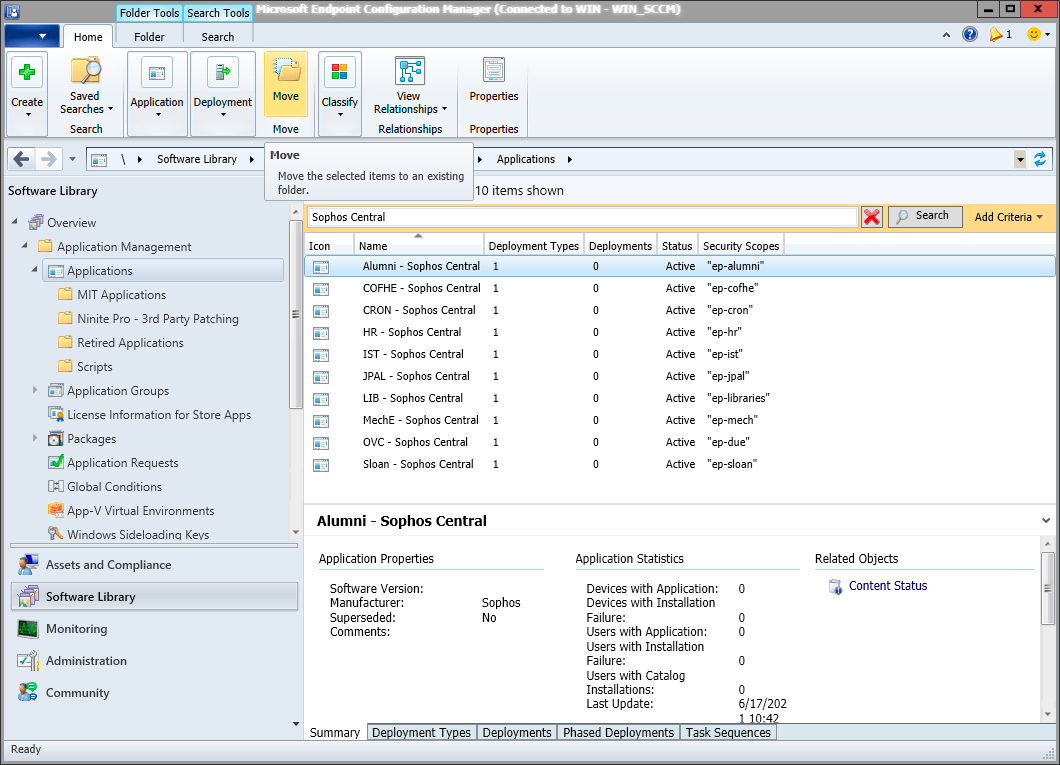Open Saved Searches in the ribbon
Viewport: 1060px width, 765px height.
coord(86,87)
